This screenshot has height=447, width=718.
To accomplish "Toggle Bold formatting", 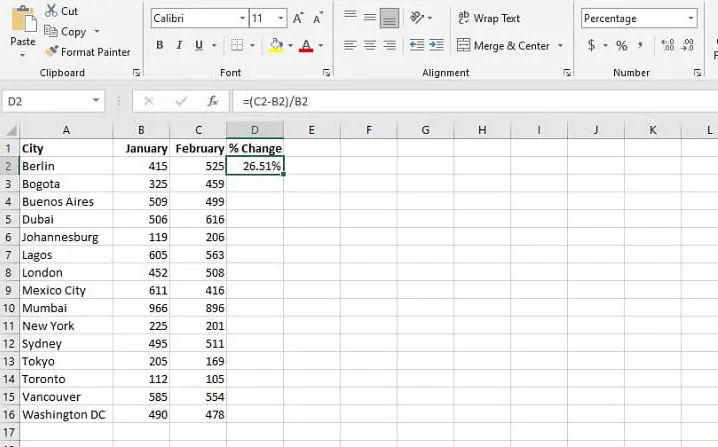I will coord(159,45).
